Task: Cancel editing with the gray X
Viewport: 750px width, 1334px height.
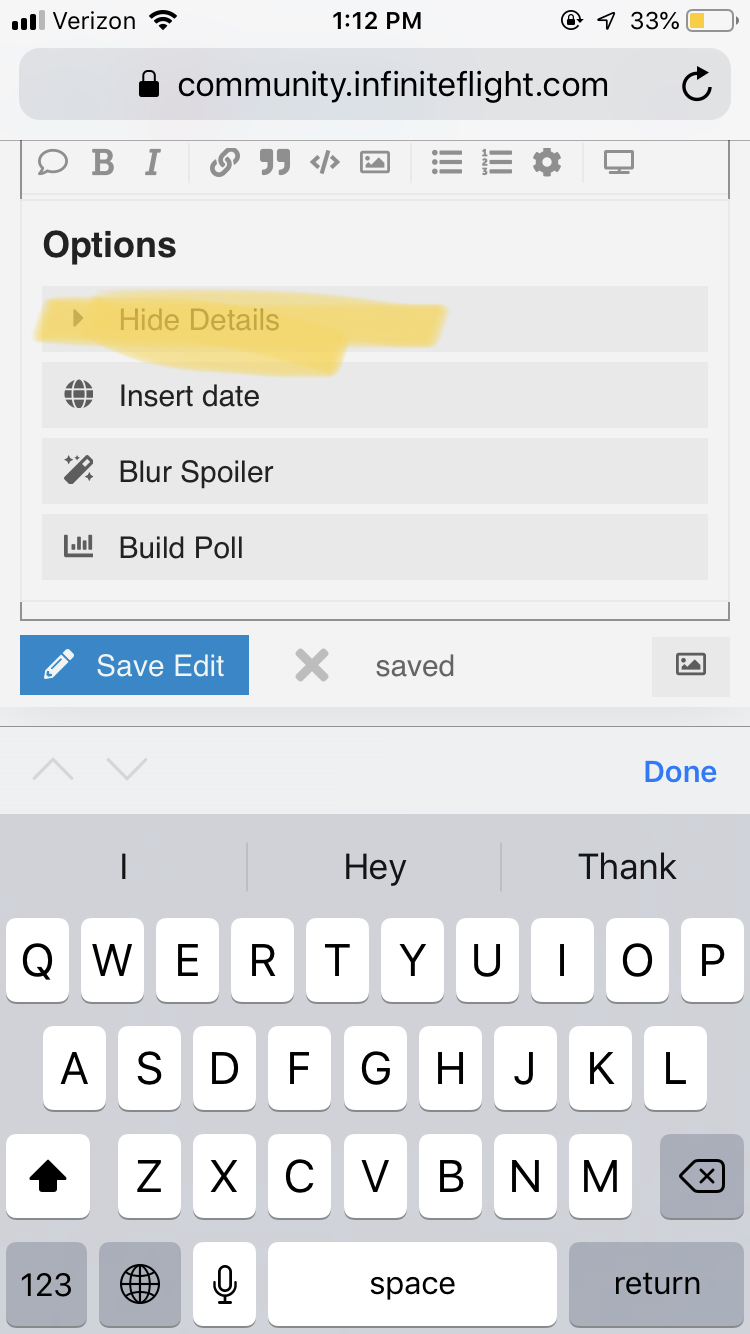Action: click(x=312, y=665)
